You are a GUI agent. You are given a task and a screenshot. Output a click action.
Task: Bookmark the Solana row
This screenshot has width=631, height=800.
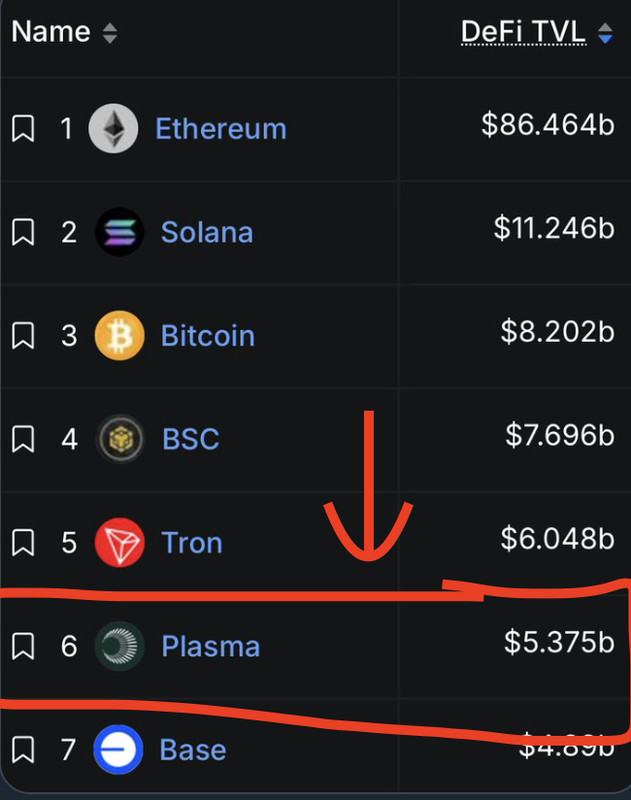[x=23, y=232]
